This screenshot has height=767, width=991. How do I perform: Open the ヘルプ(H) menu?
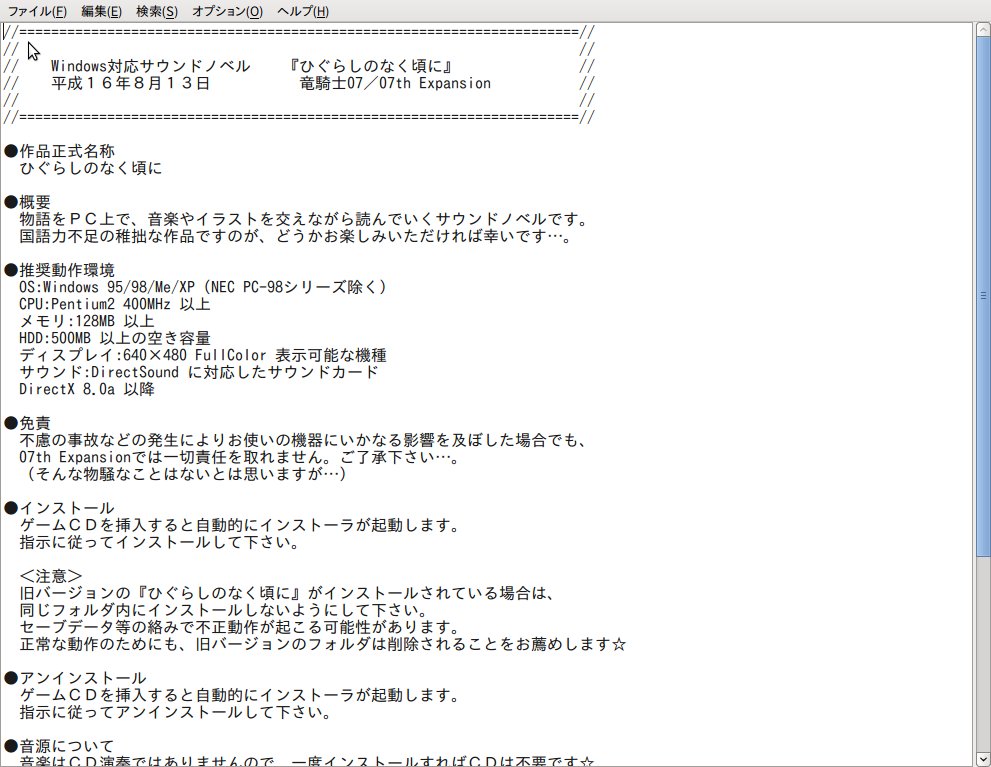pyautogui.click(x=303, y=11)
